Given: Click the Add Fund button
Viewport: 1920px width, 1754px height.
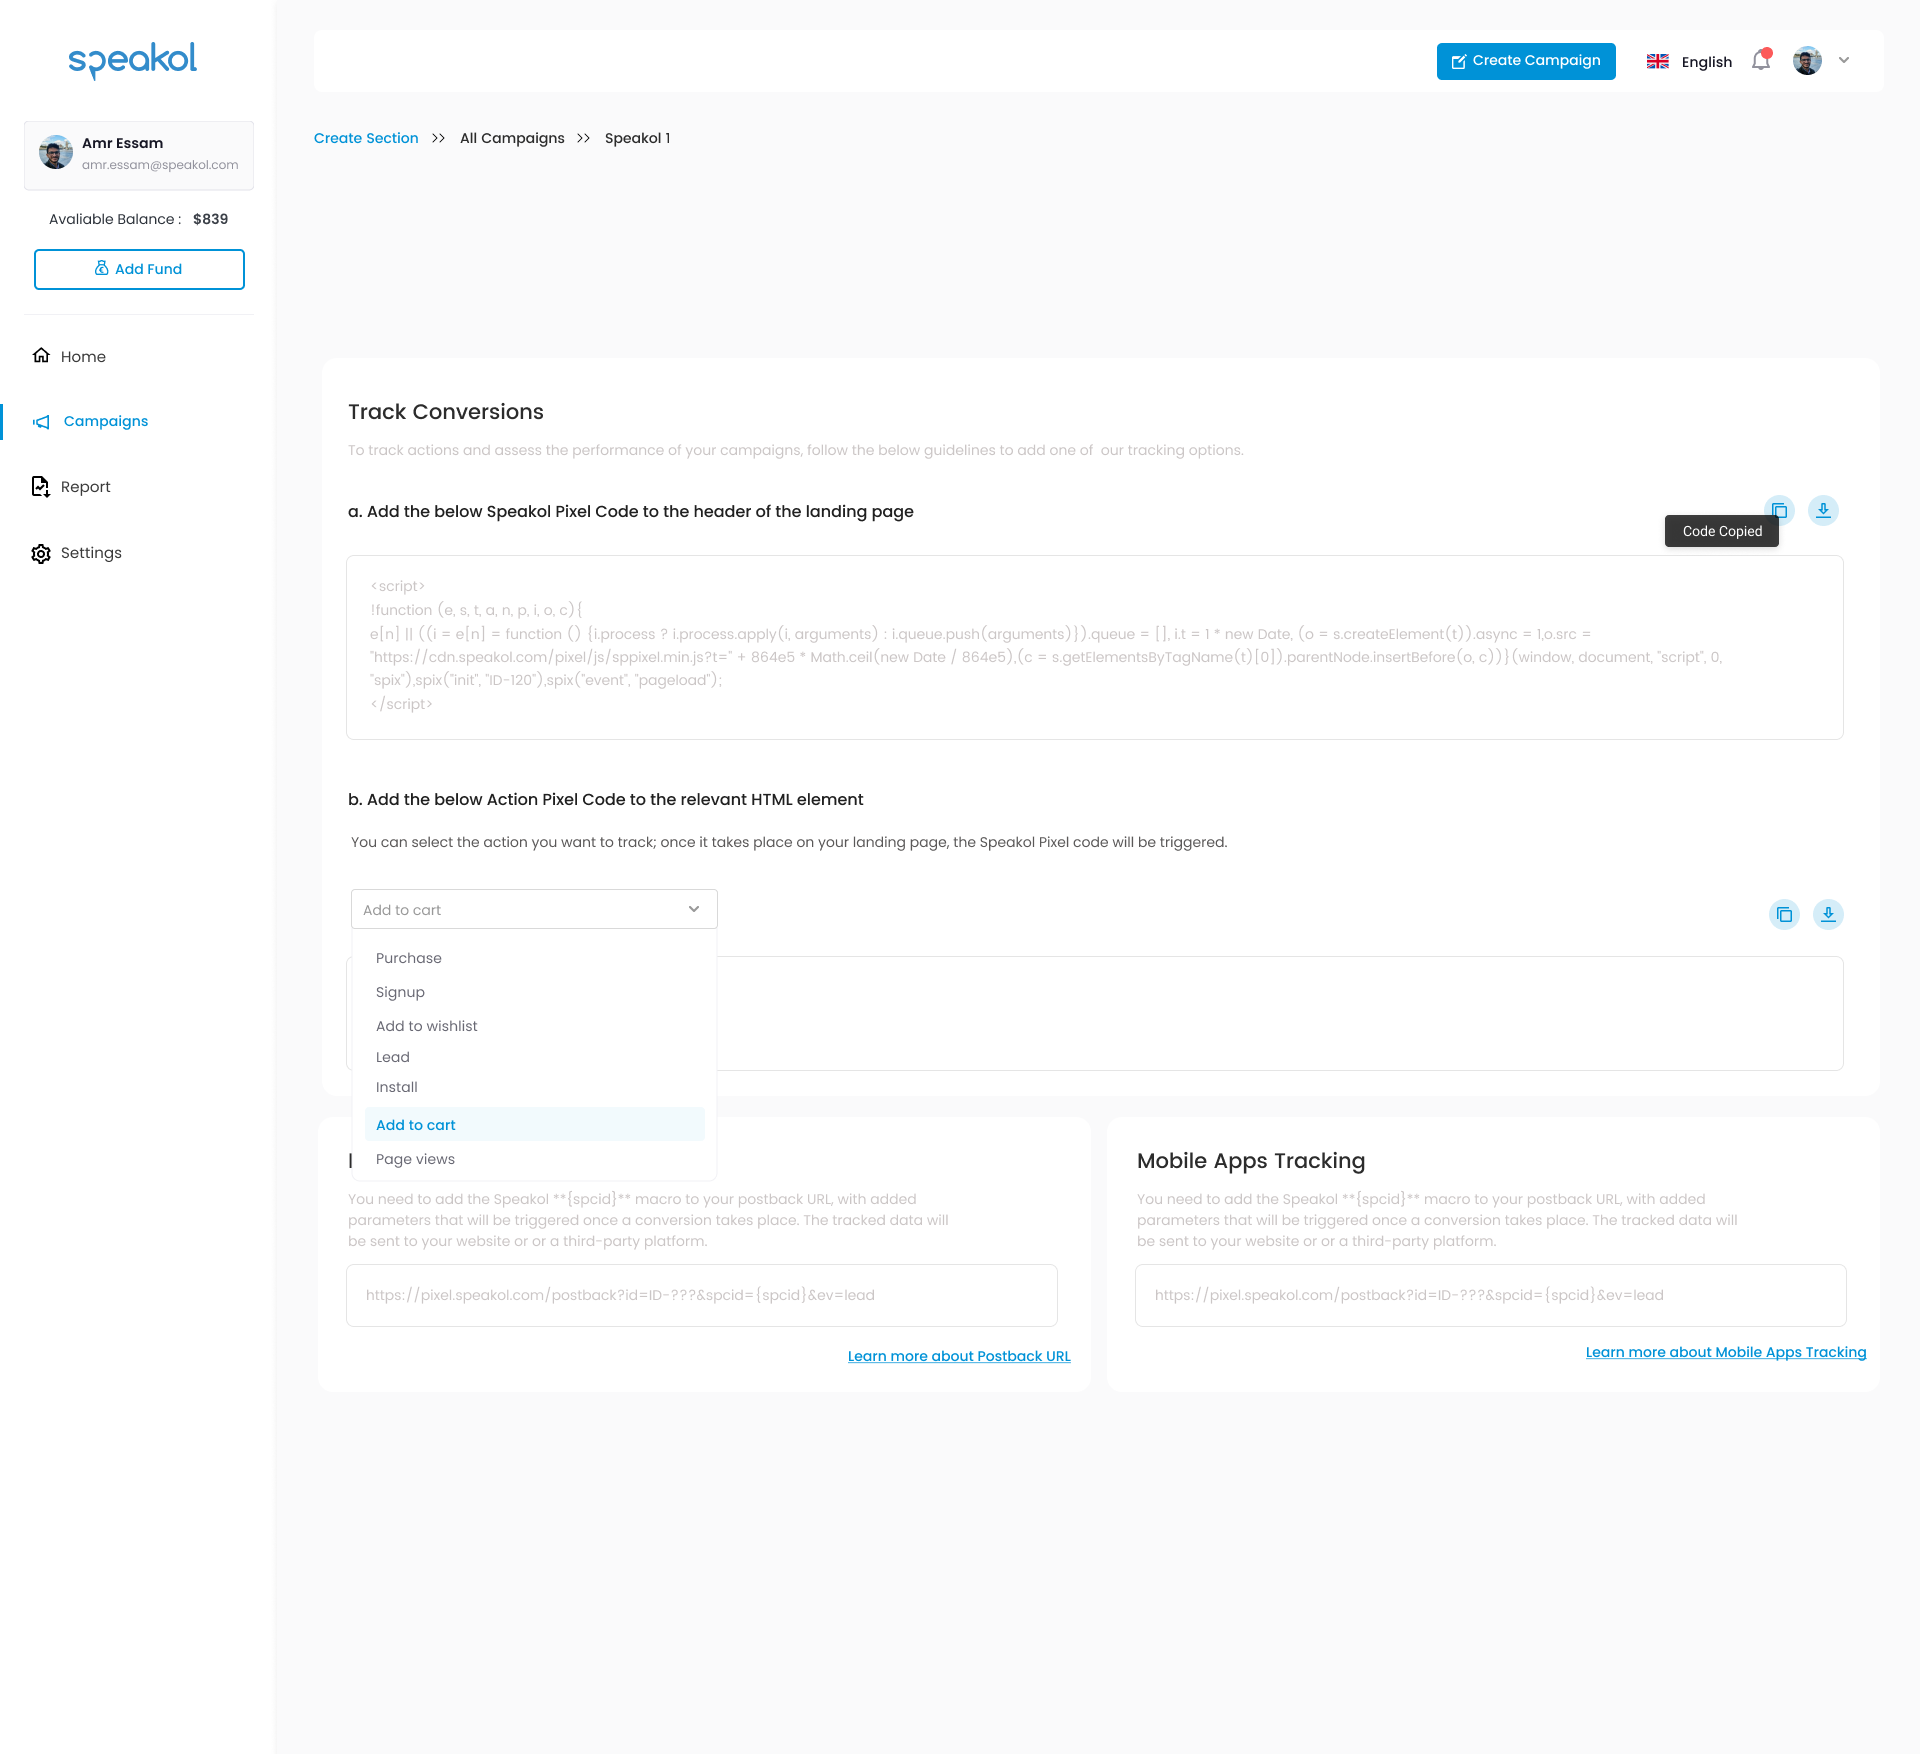Looking at the screenshot, I should [x=139, y=269].
